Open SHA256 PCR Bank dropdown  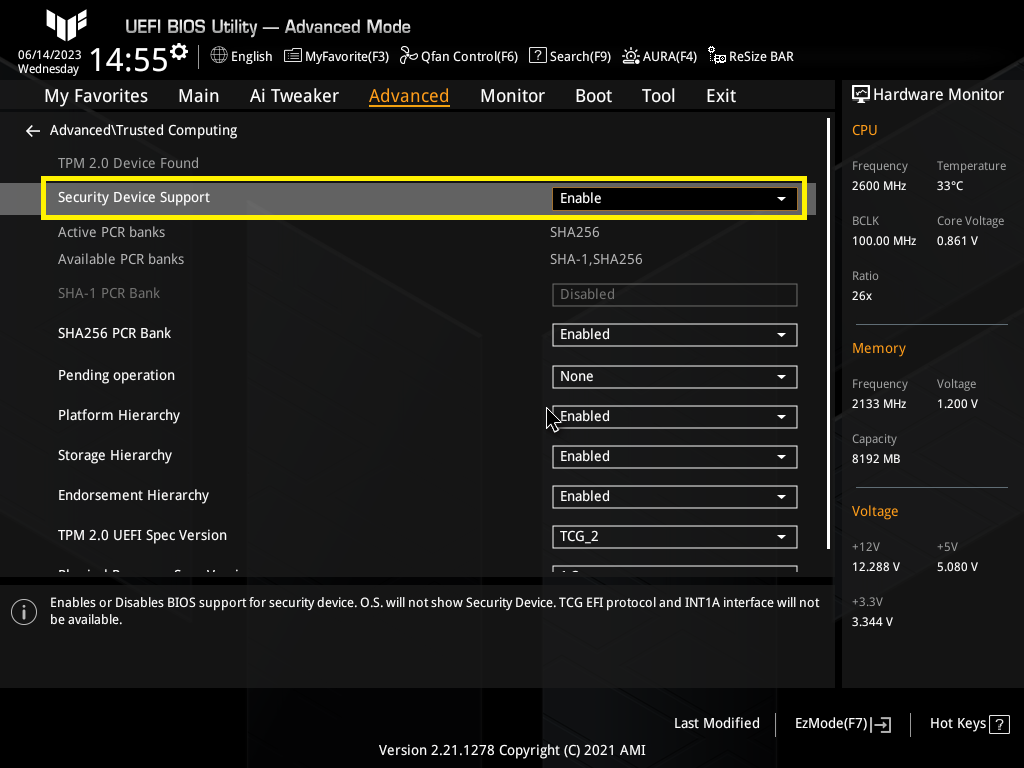click(675, 334)
